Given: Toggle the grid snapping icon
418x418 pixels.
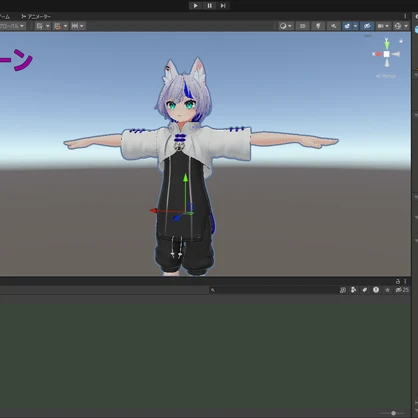Looking at the screenshot, I should pyautogui.click(x=57, y=26).
